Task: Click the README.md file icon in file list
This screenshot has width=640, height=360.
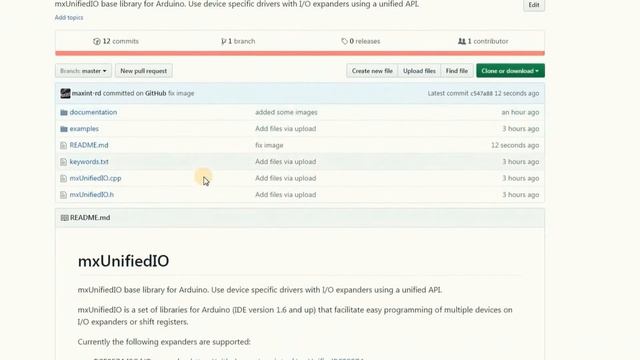Action: (63, 145)
